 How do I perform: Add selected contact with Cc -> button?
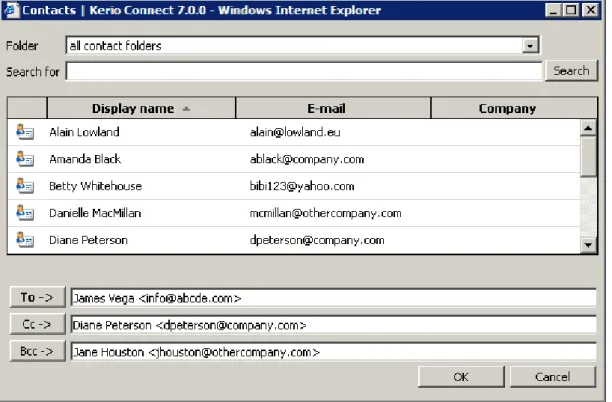pyautogui.click(x=37, y=324)
